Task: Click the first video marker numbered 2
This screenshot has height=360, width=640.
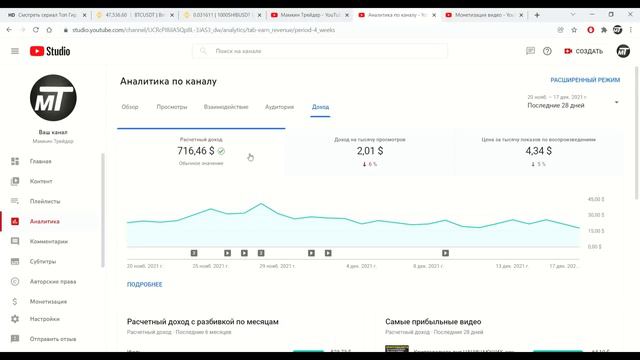Action: 194,253
